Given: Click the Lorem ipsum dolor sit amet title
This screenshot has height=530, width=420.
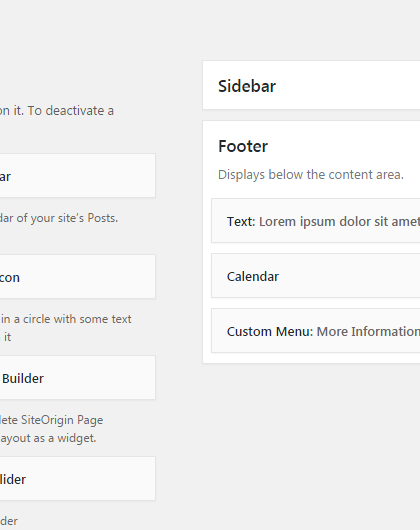Looking at the screenshot, I should pyautogui.click(x=339, y=222).
